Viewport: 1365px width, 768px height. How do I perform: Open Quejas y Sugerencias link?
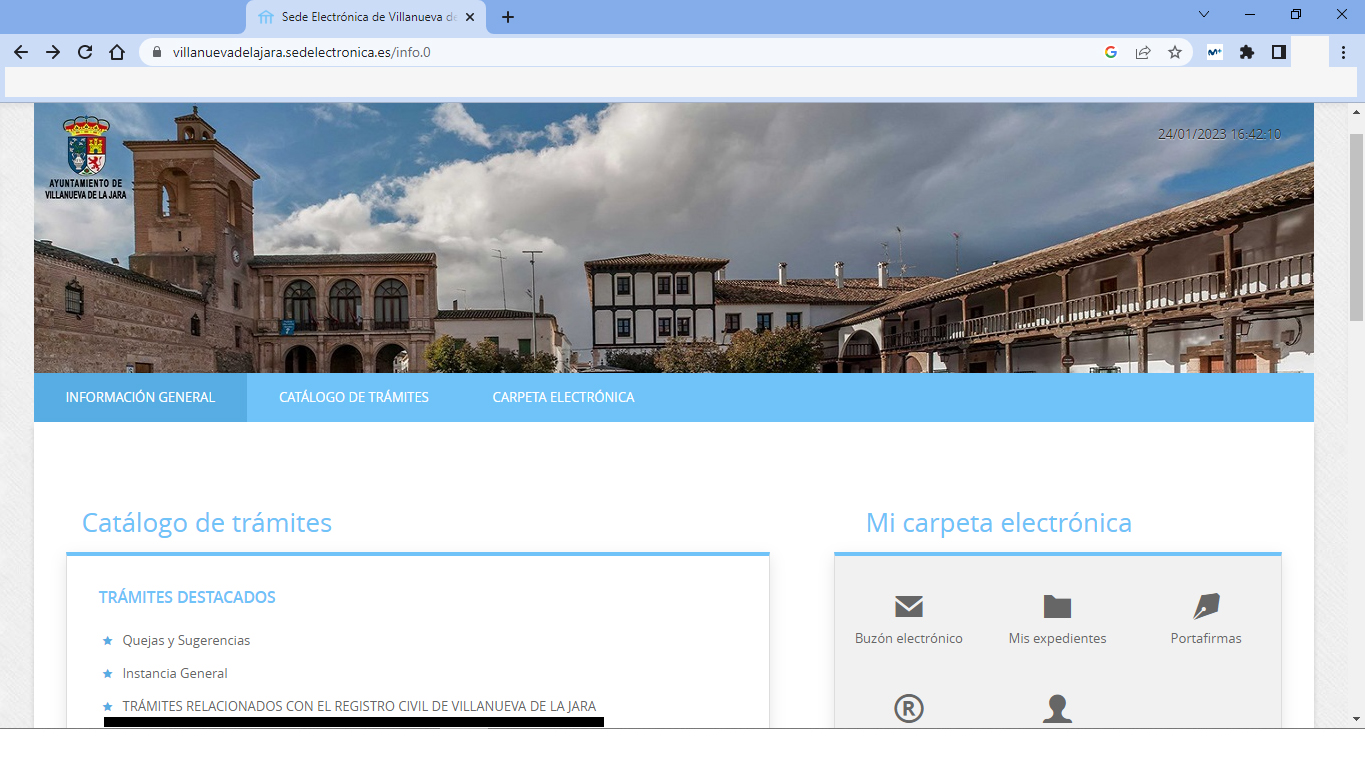[x=186, y=640]
